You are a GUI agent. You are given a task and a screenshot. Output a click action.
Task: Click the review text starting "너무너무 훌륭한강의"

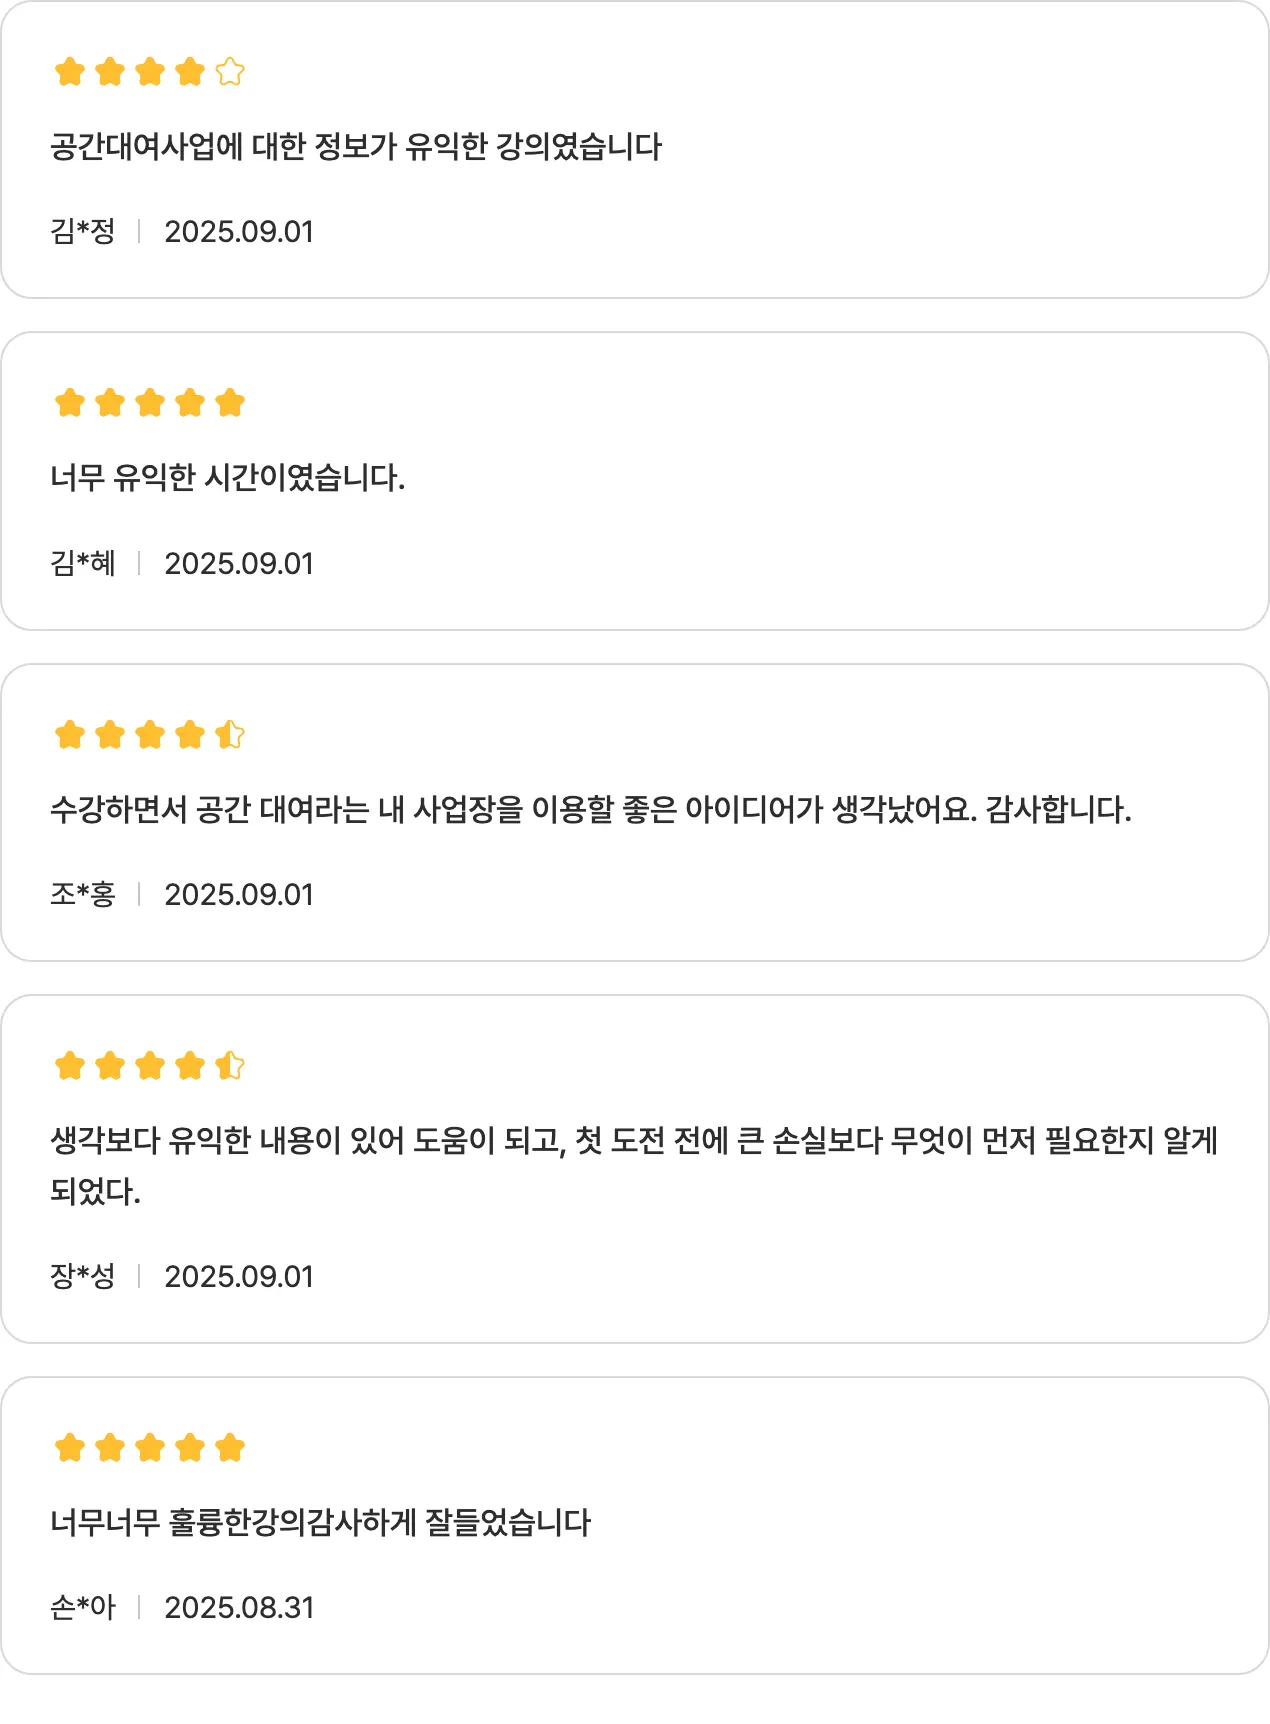click(x=320, y=1523)
